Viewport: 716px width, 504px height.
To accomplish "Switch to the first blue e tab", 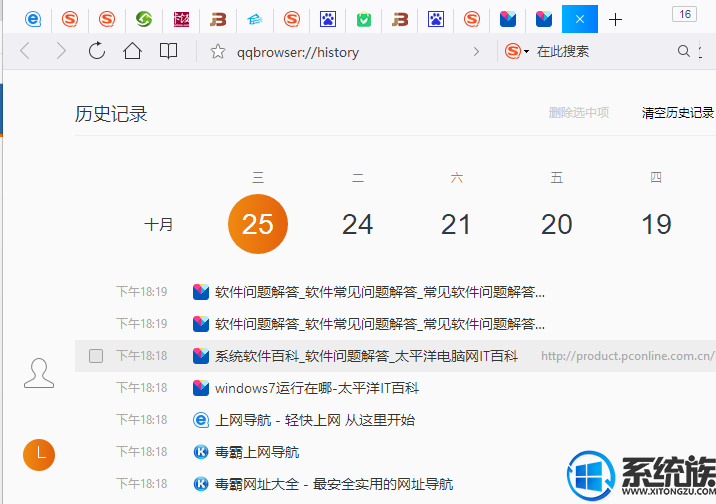I will click(33, 19).
